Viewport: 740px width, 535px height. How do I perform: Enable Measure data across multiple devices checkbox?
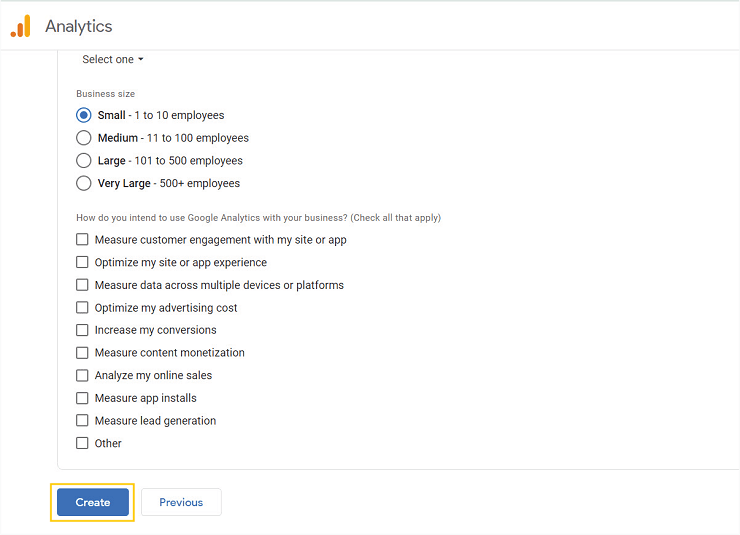[82, 284]
